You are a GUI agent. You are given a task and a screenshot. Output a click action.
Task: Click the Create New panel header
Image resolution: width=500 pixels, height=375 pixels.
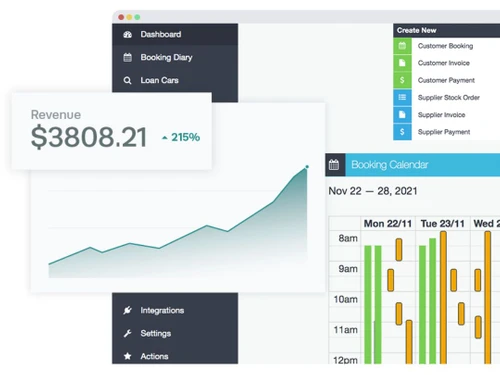pyautogui.click(x=447, y=30)
